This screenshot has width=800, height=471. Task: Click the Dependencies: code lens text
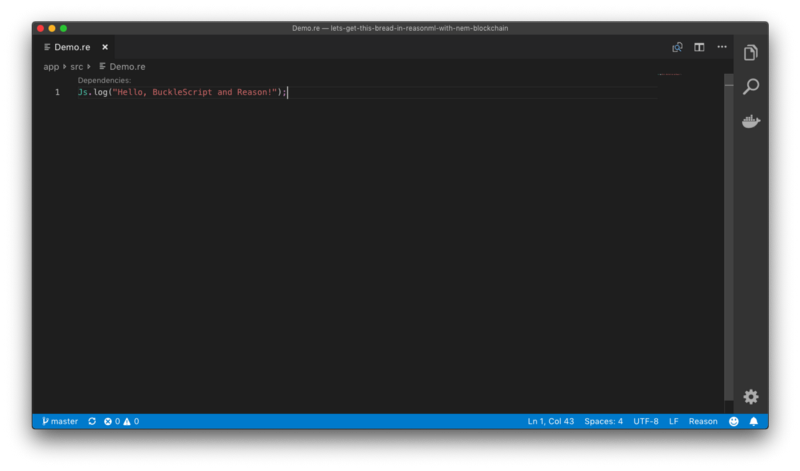click(x=104, y=80)
